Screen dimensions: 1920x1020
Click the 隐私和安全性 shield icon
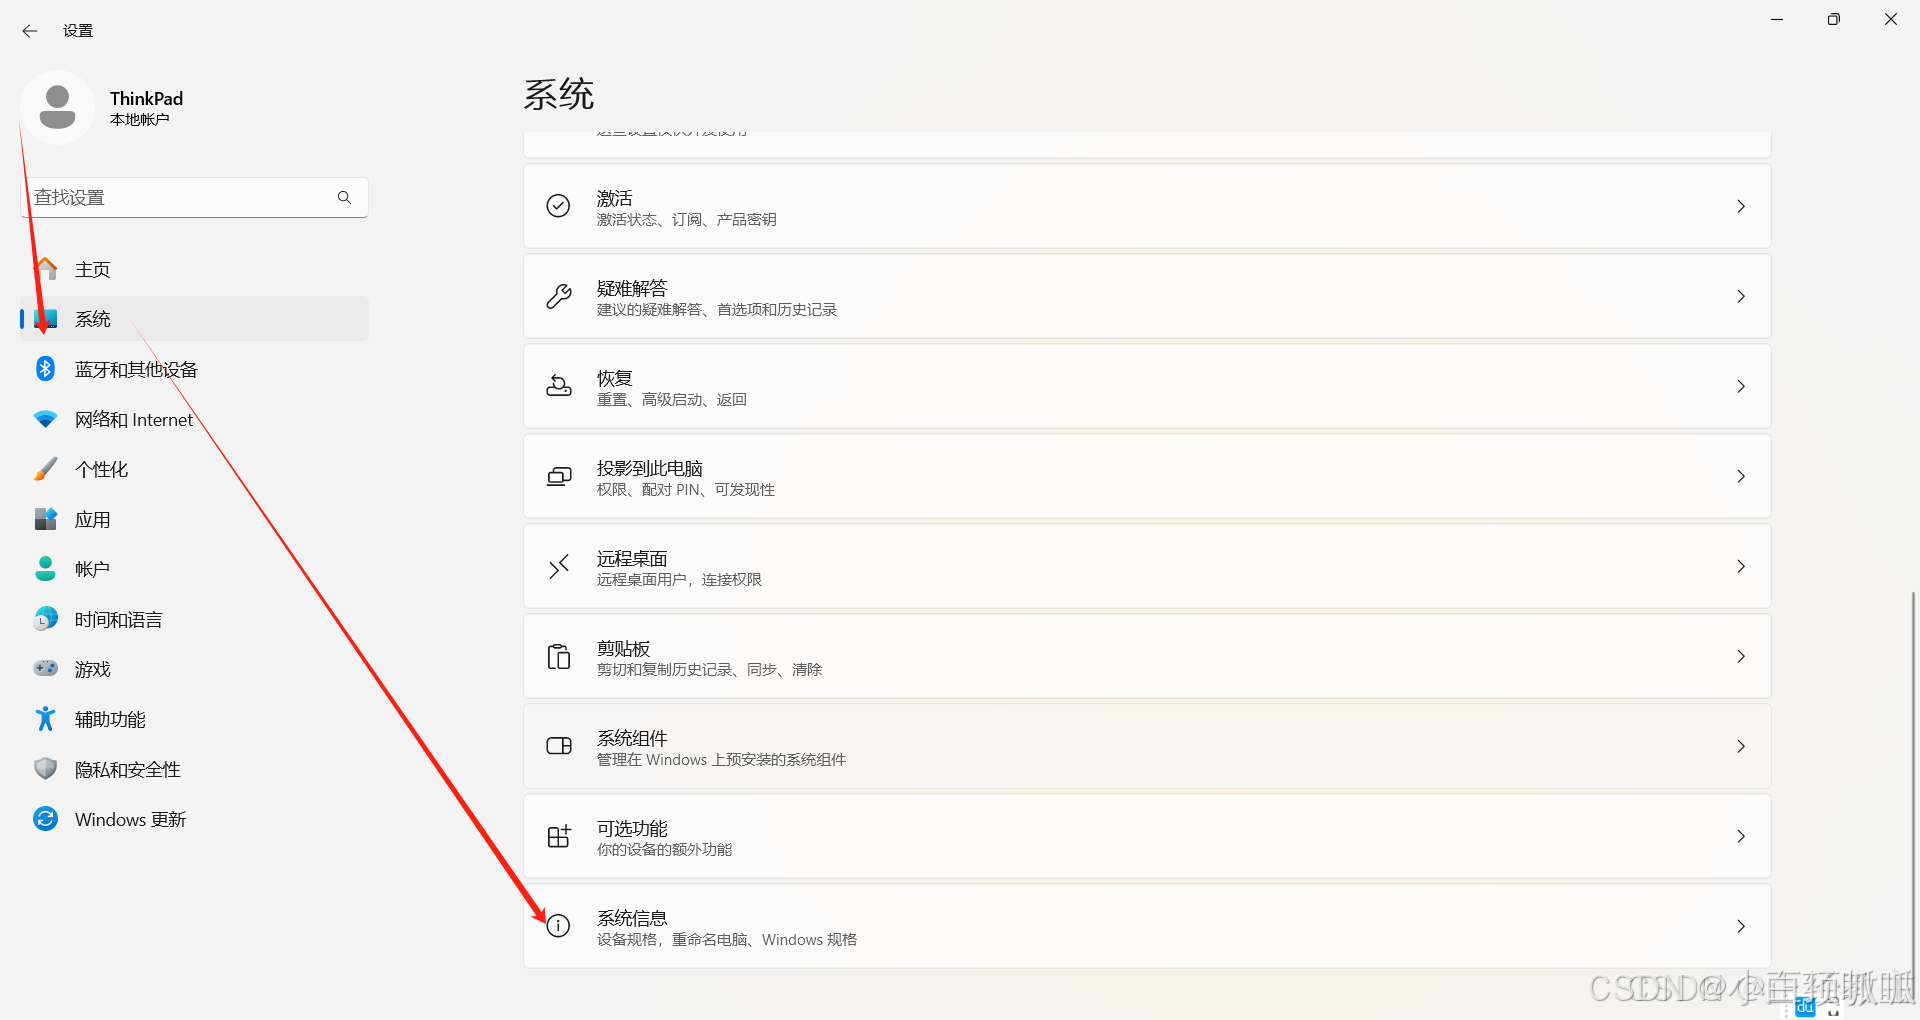click(x=45, y=768)
